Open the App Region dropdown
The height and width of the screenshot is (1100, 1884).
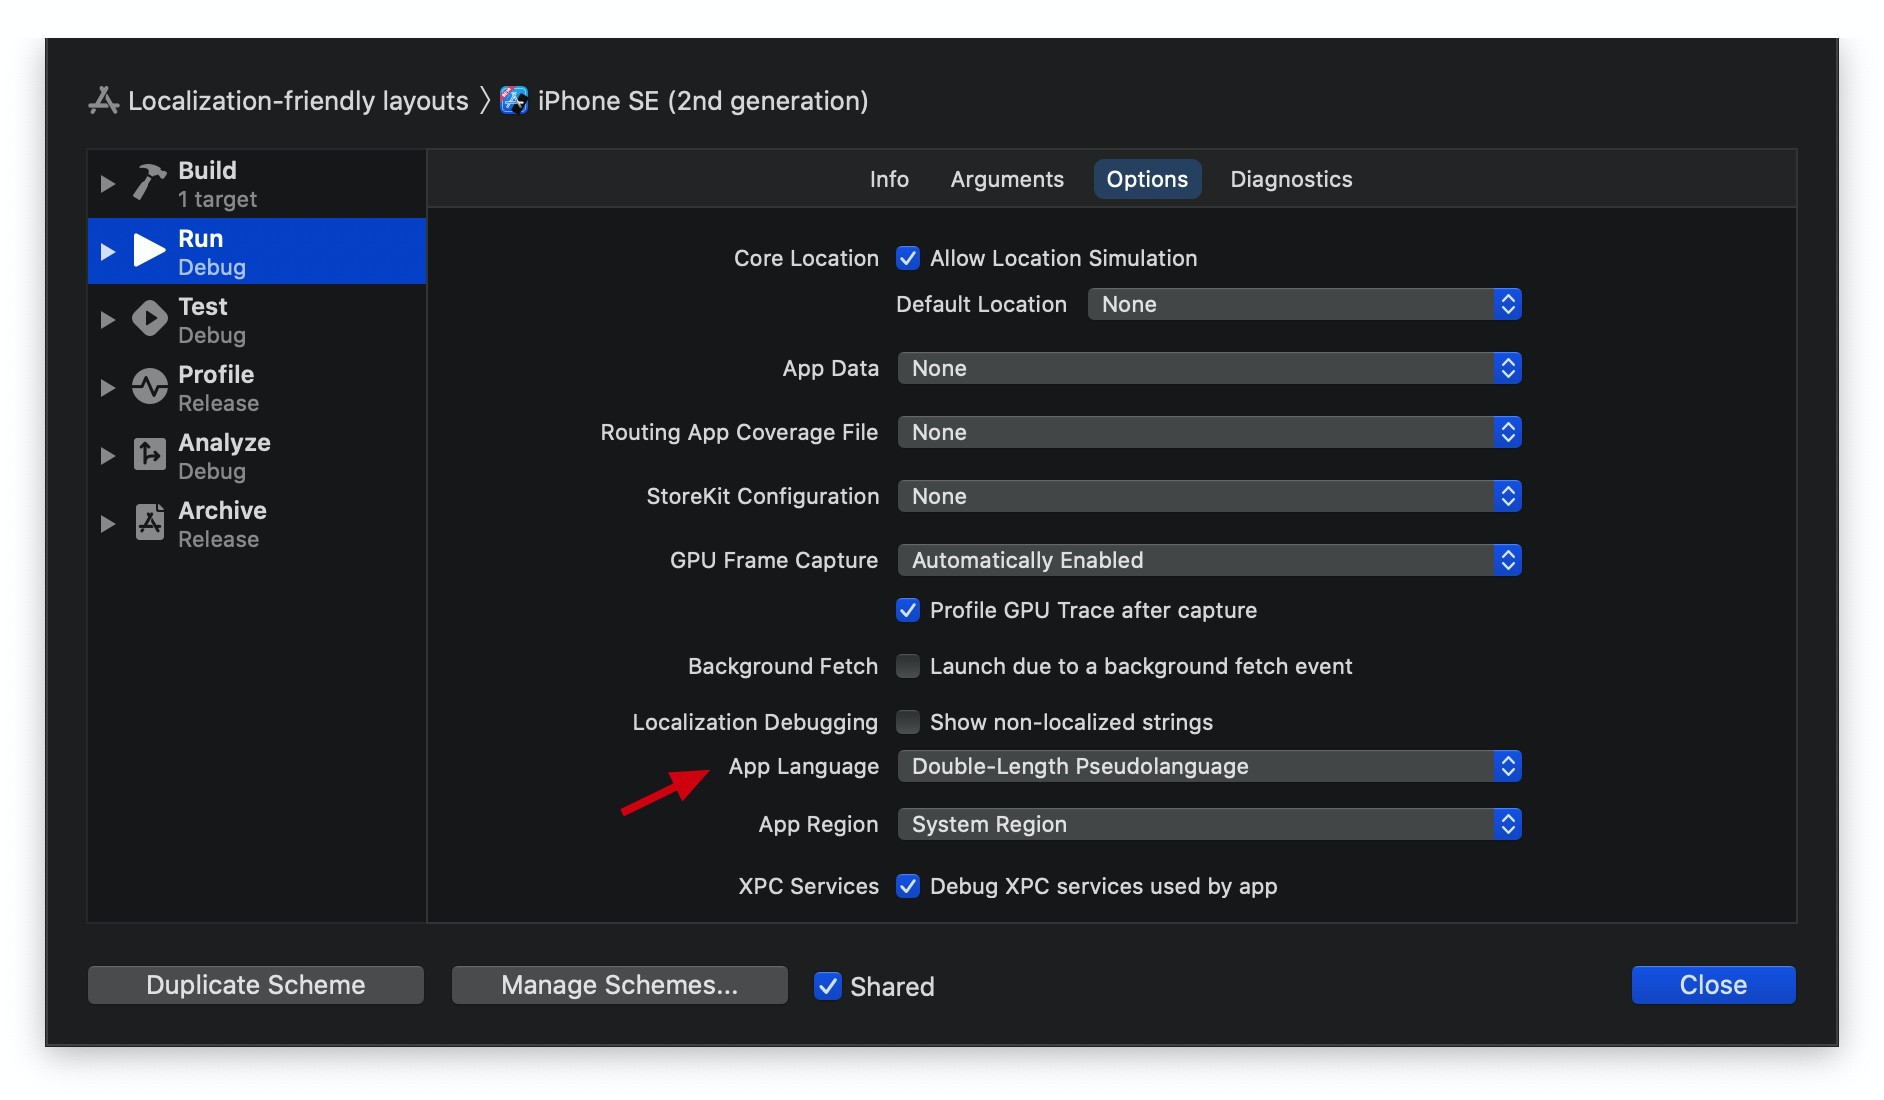(x=1209, y=824)
